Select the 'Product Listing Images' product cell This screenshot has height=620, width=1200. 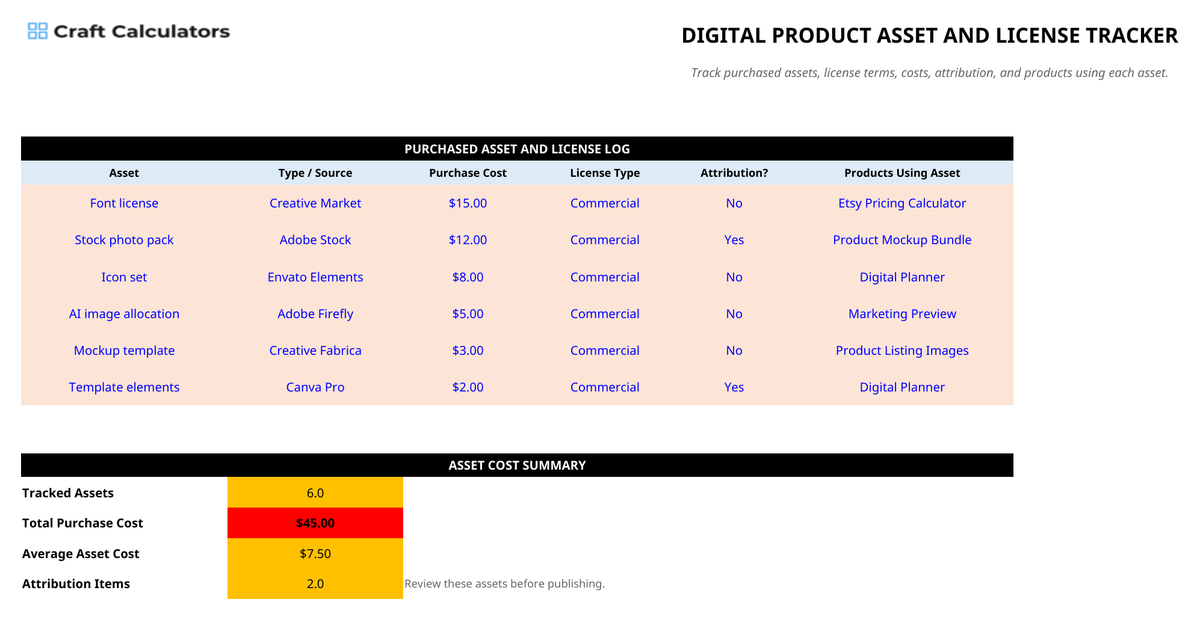click(x=902, y=351)
